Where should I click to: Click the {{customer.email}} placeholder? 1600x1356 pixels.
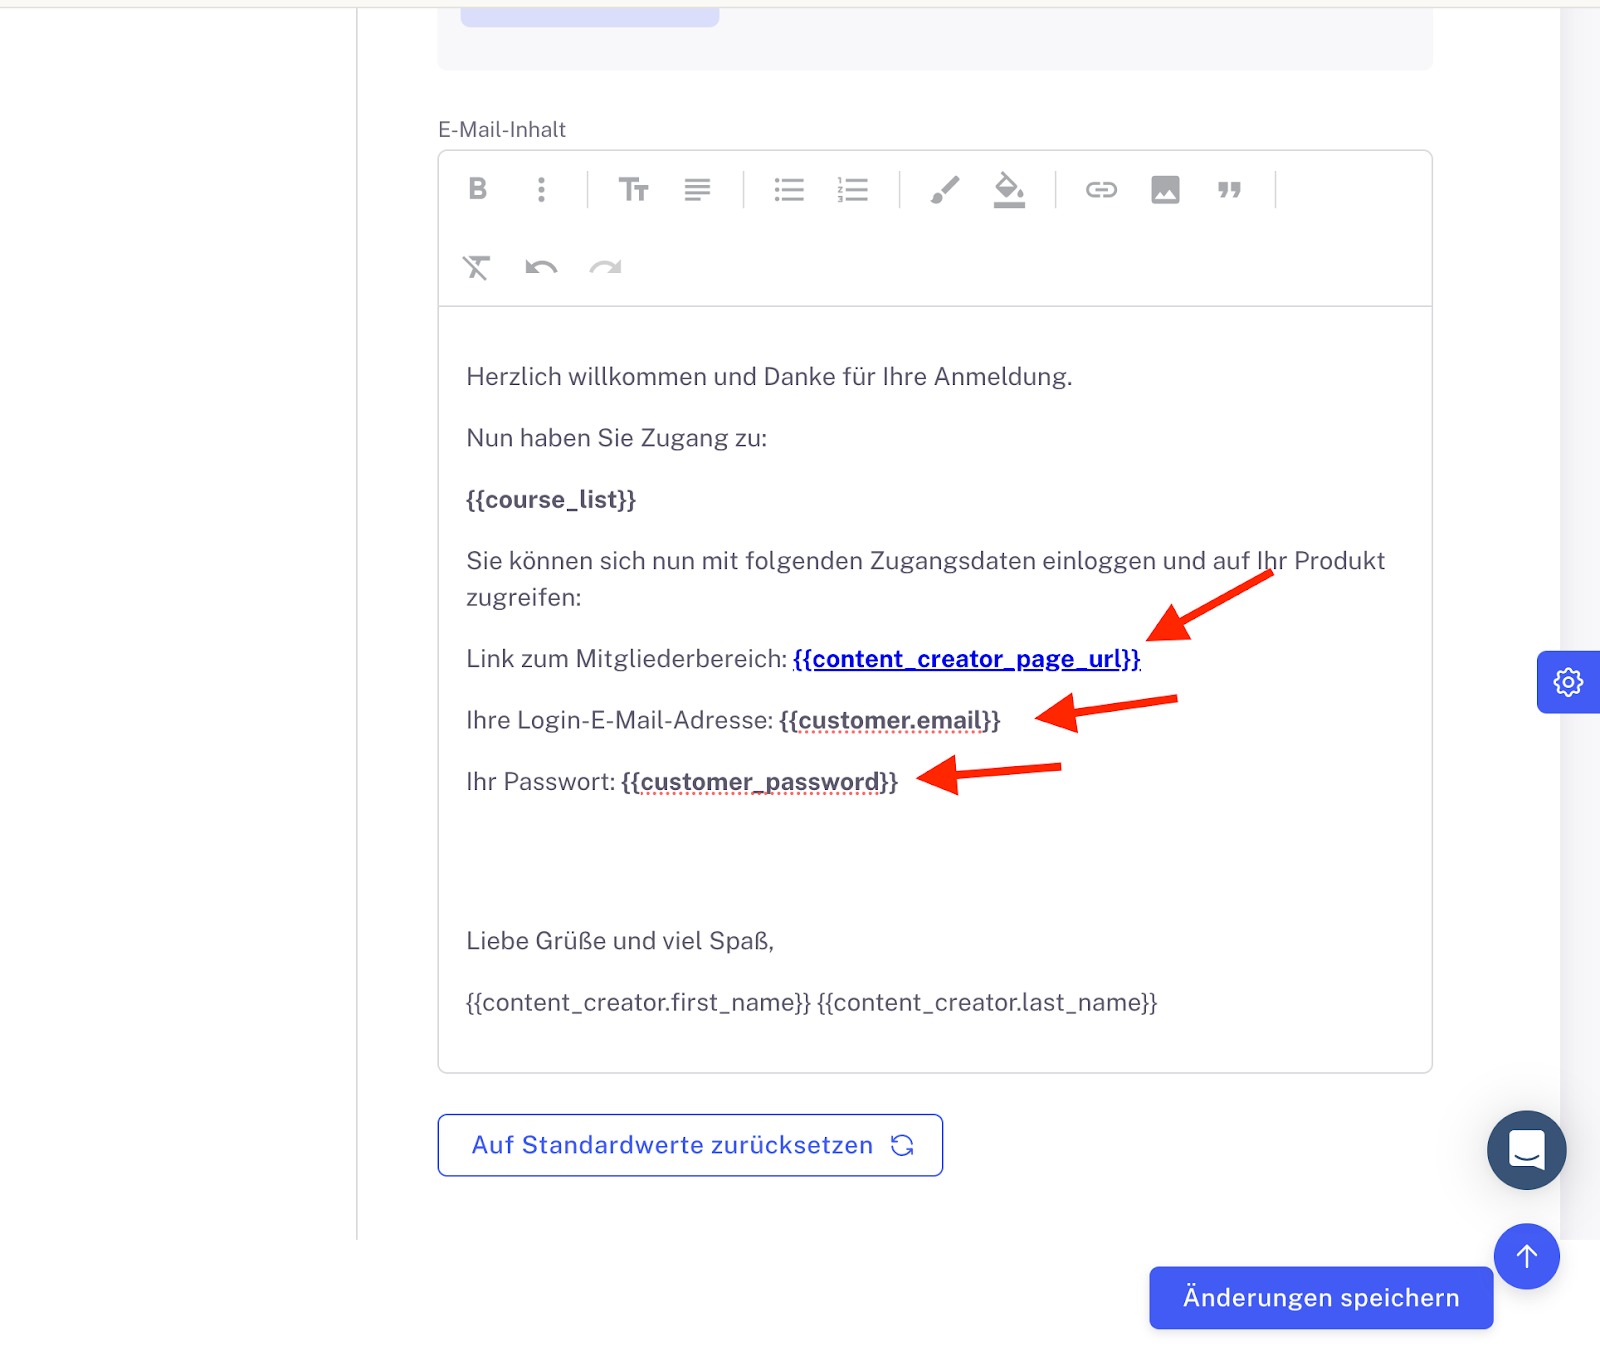click(x=889, y=720)
